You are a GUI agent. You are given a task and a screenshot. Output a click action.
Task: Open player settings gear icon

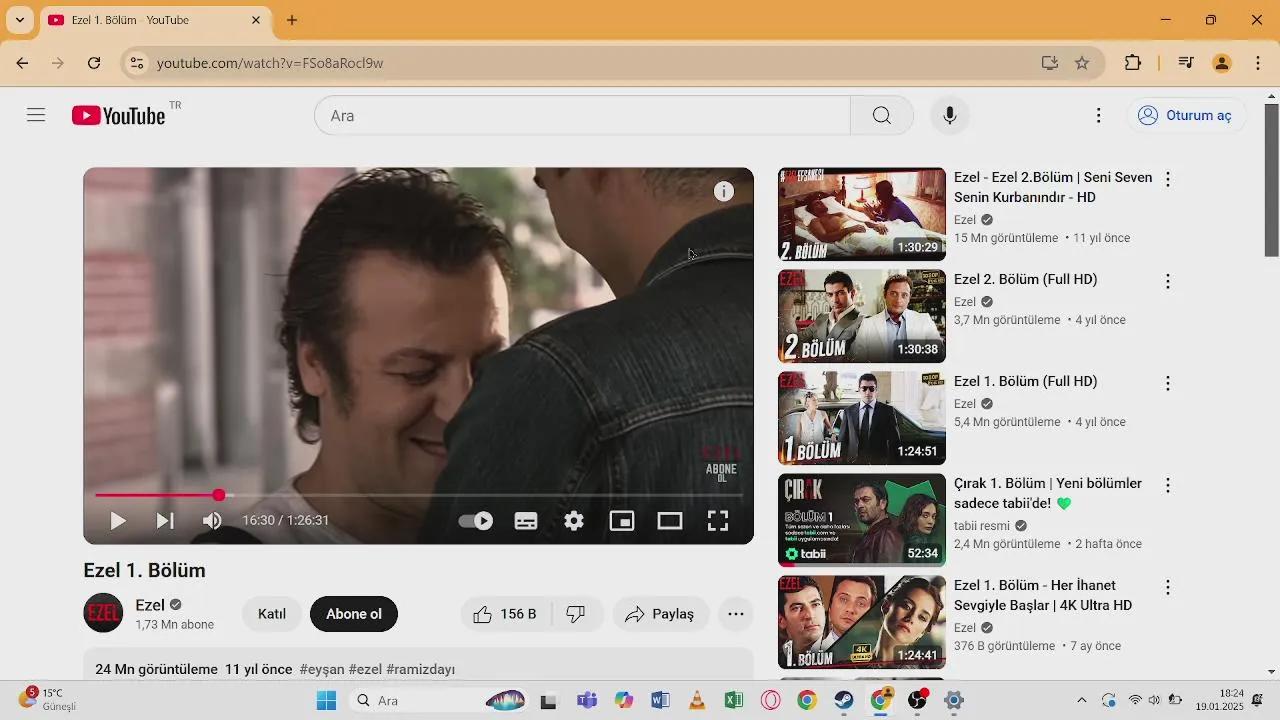tap(574, 521)
